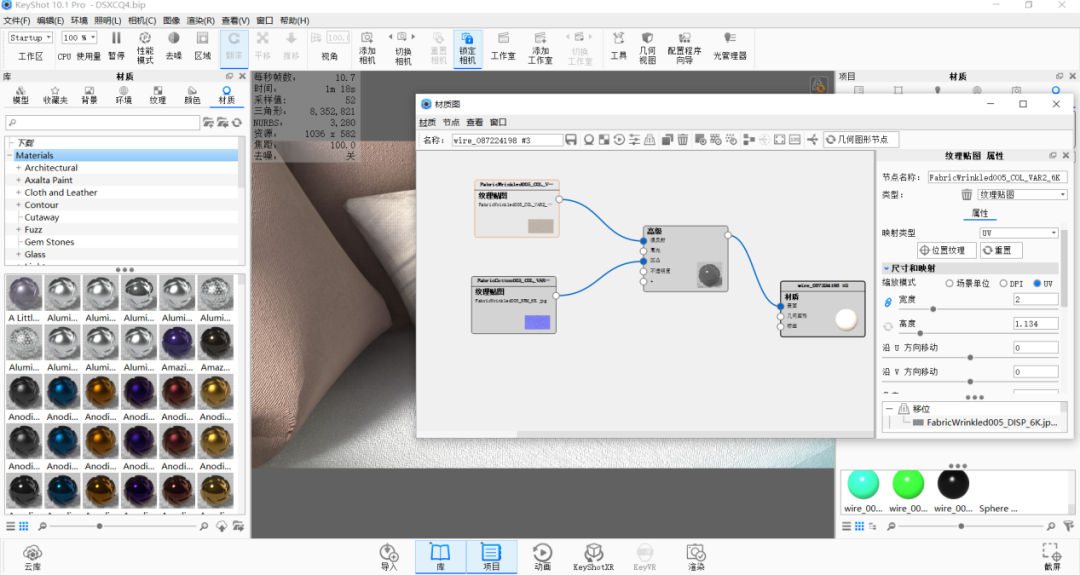Click 沿 U 方向移动 slider handle
Viewport: 1080px width, 575px height.
pos(970,357)
